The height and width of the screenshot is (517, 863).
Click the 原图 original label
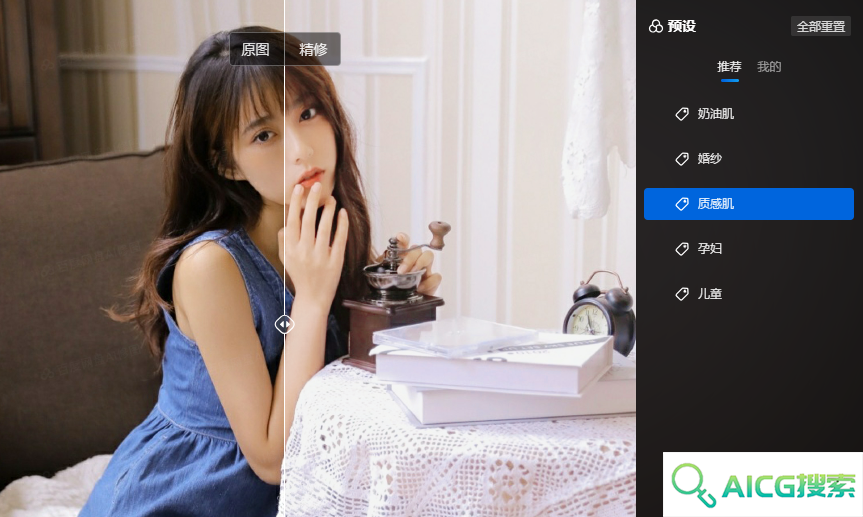(255, 50)
